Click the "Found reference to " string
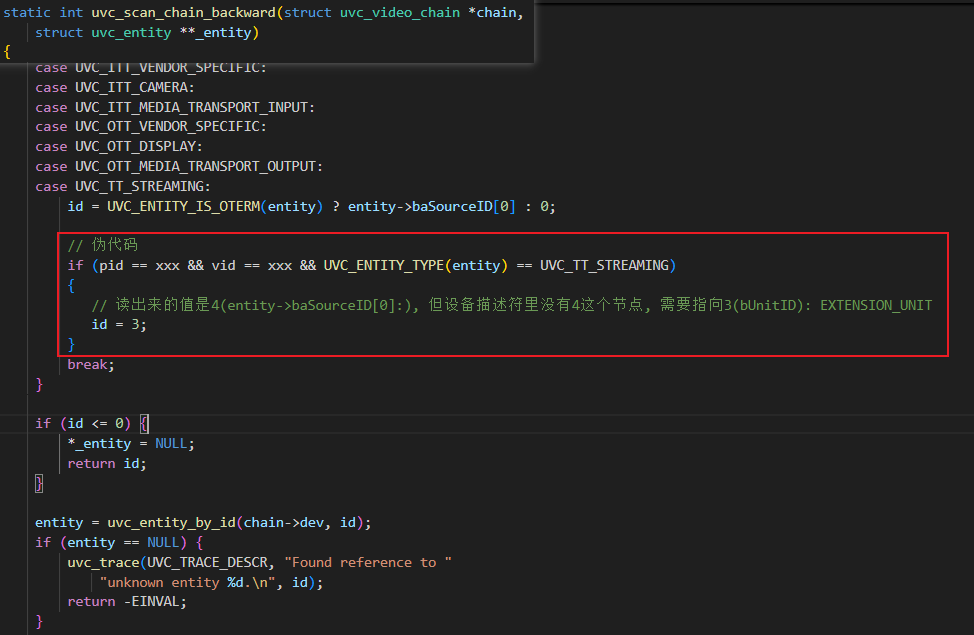The image size is (974, 635). (x=368, y=562)
